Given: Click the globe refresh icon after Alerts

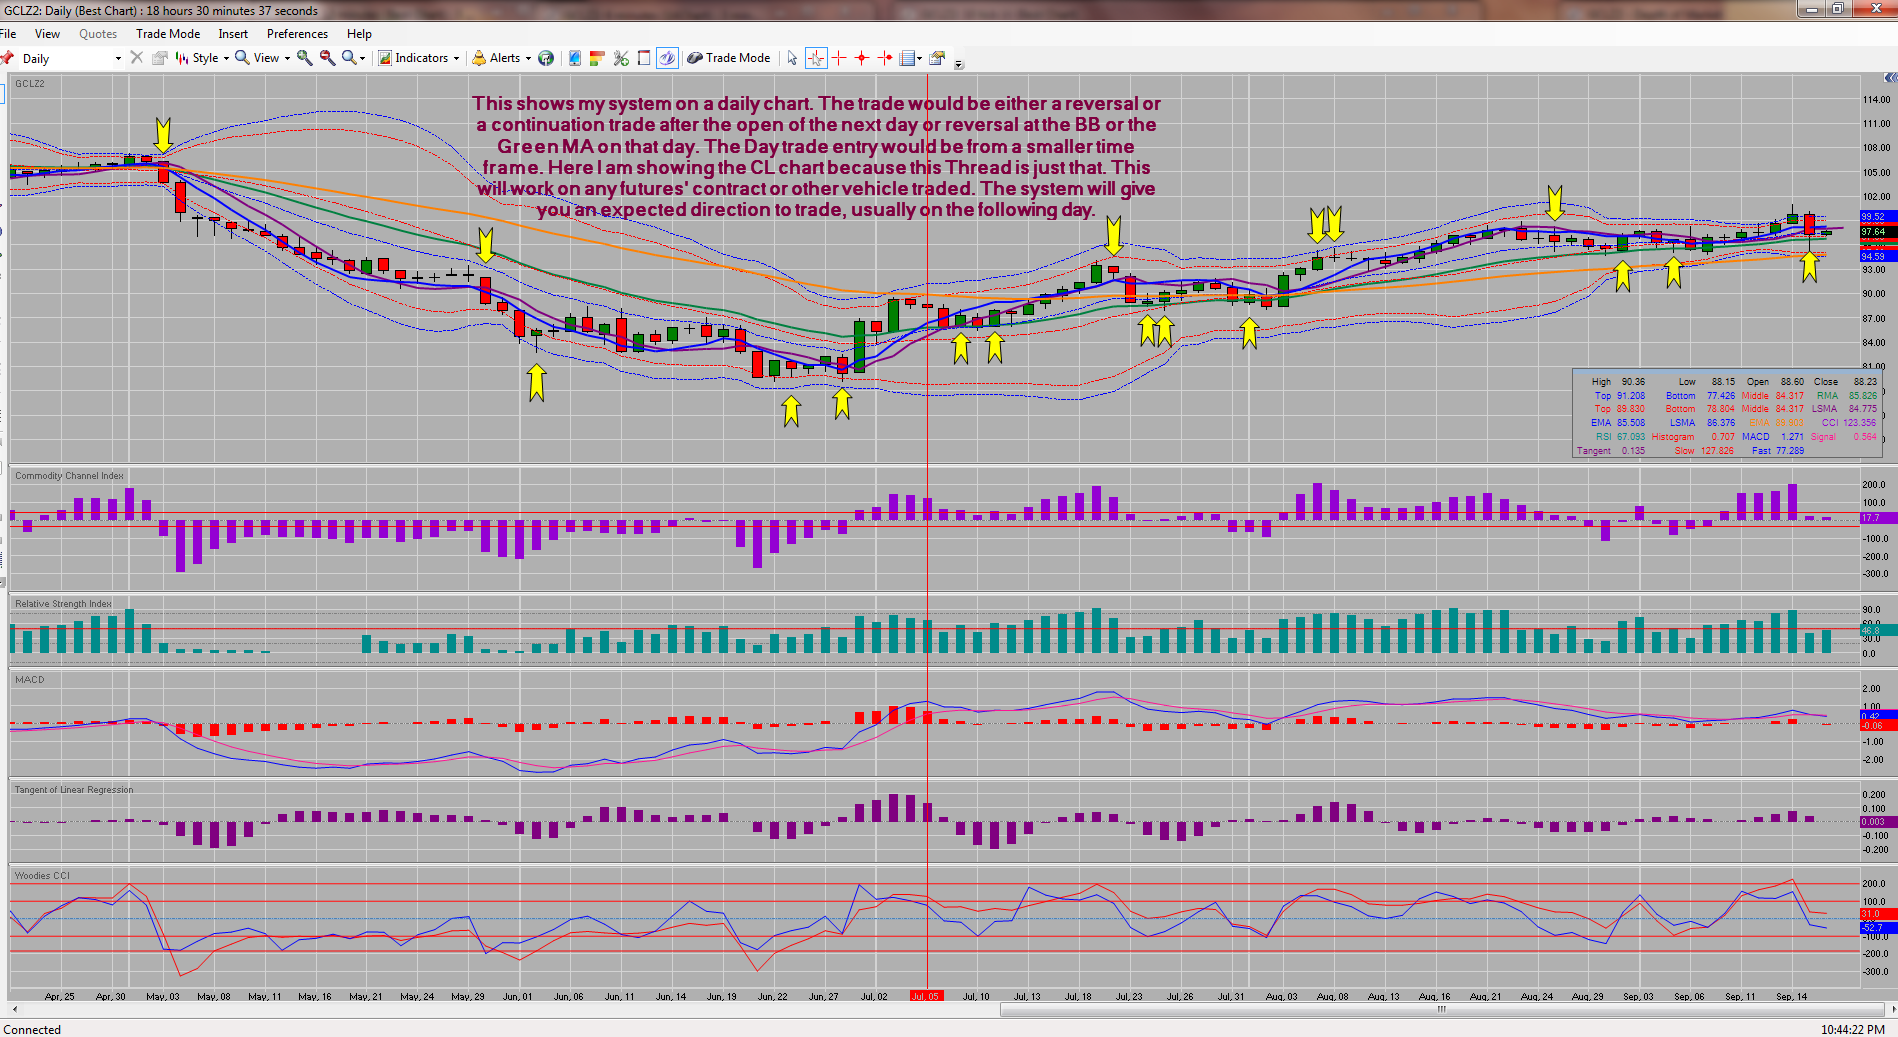Looking at the screenshot, I should tap(546, 58).
